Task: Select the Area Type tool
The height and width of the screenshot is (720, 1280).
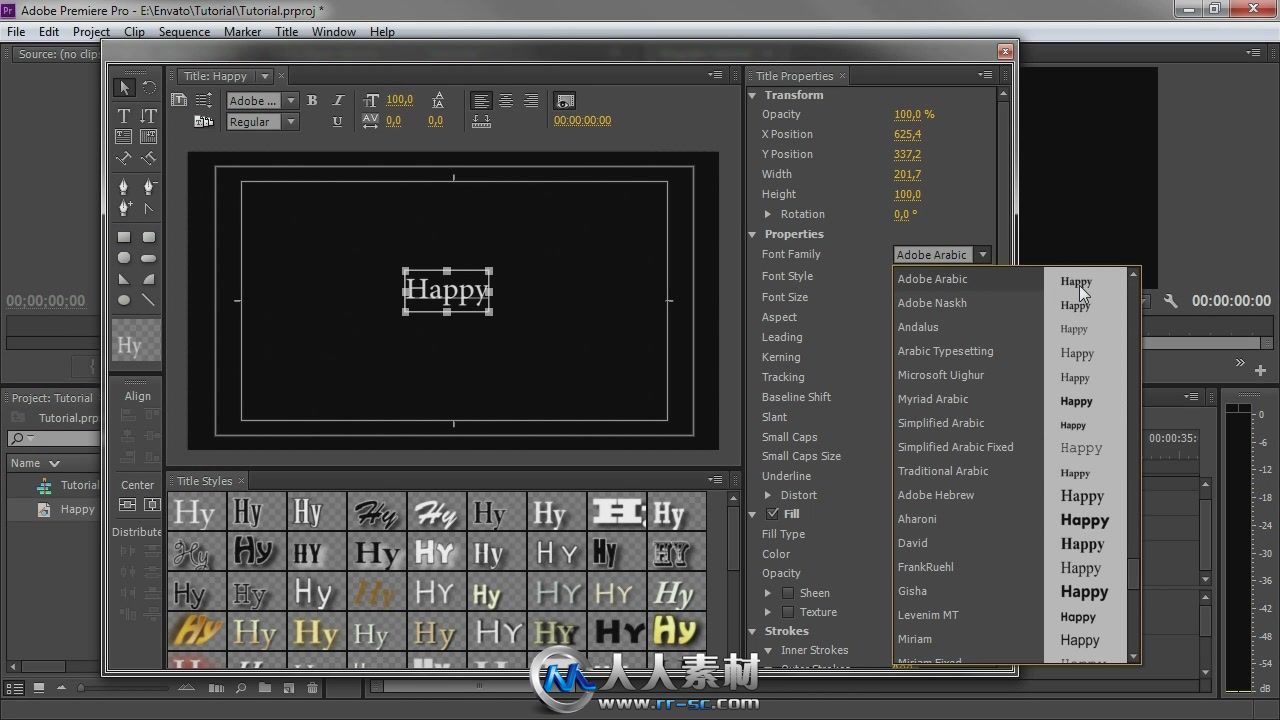Action: tap(124, 136)
